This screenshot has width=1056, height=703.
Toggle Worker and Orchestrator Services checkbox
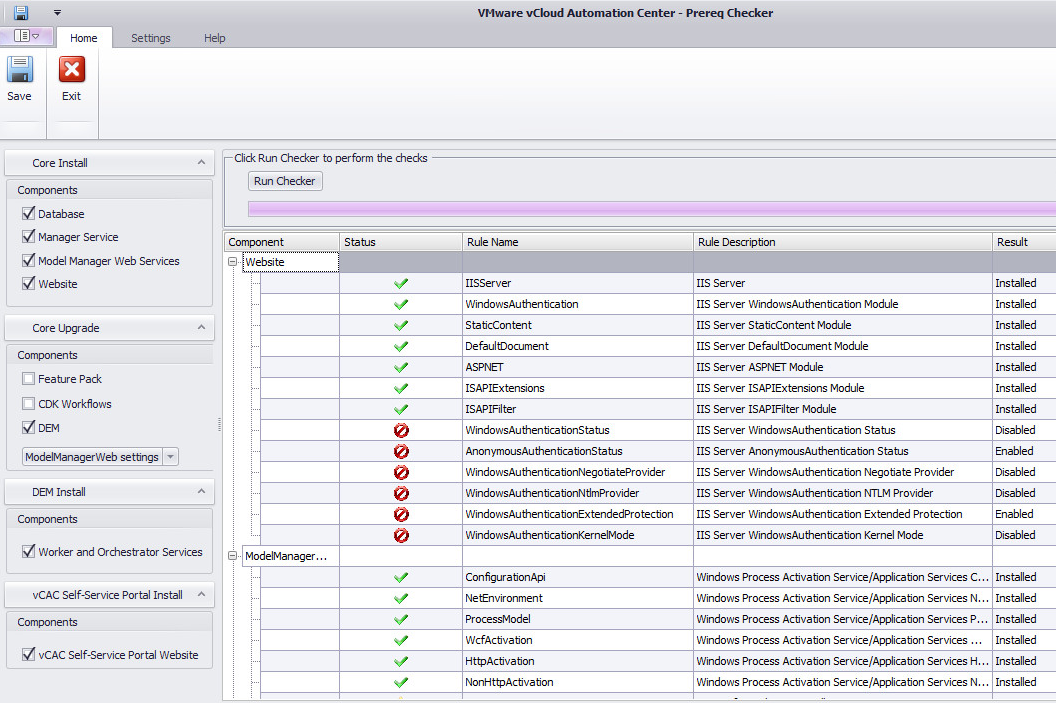(28, 551)
